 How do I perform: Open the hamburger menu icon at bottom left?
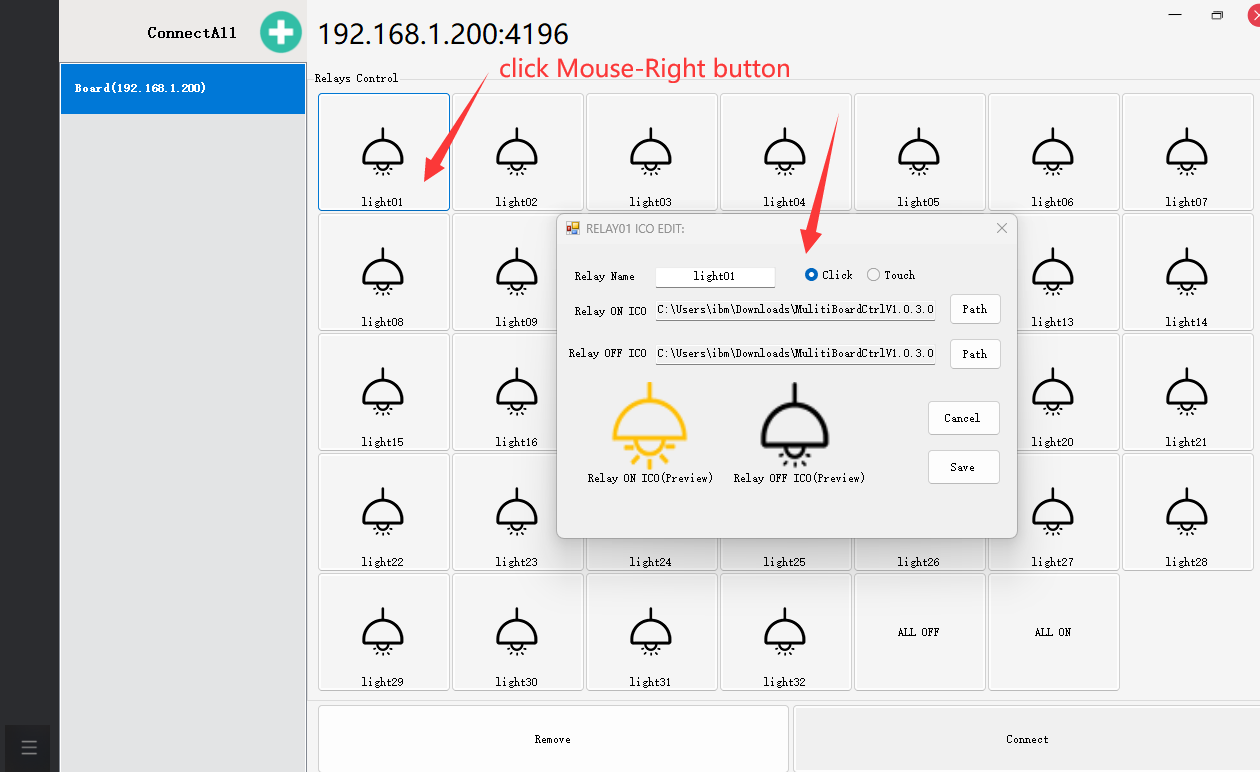click(28, 747)
